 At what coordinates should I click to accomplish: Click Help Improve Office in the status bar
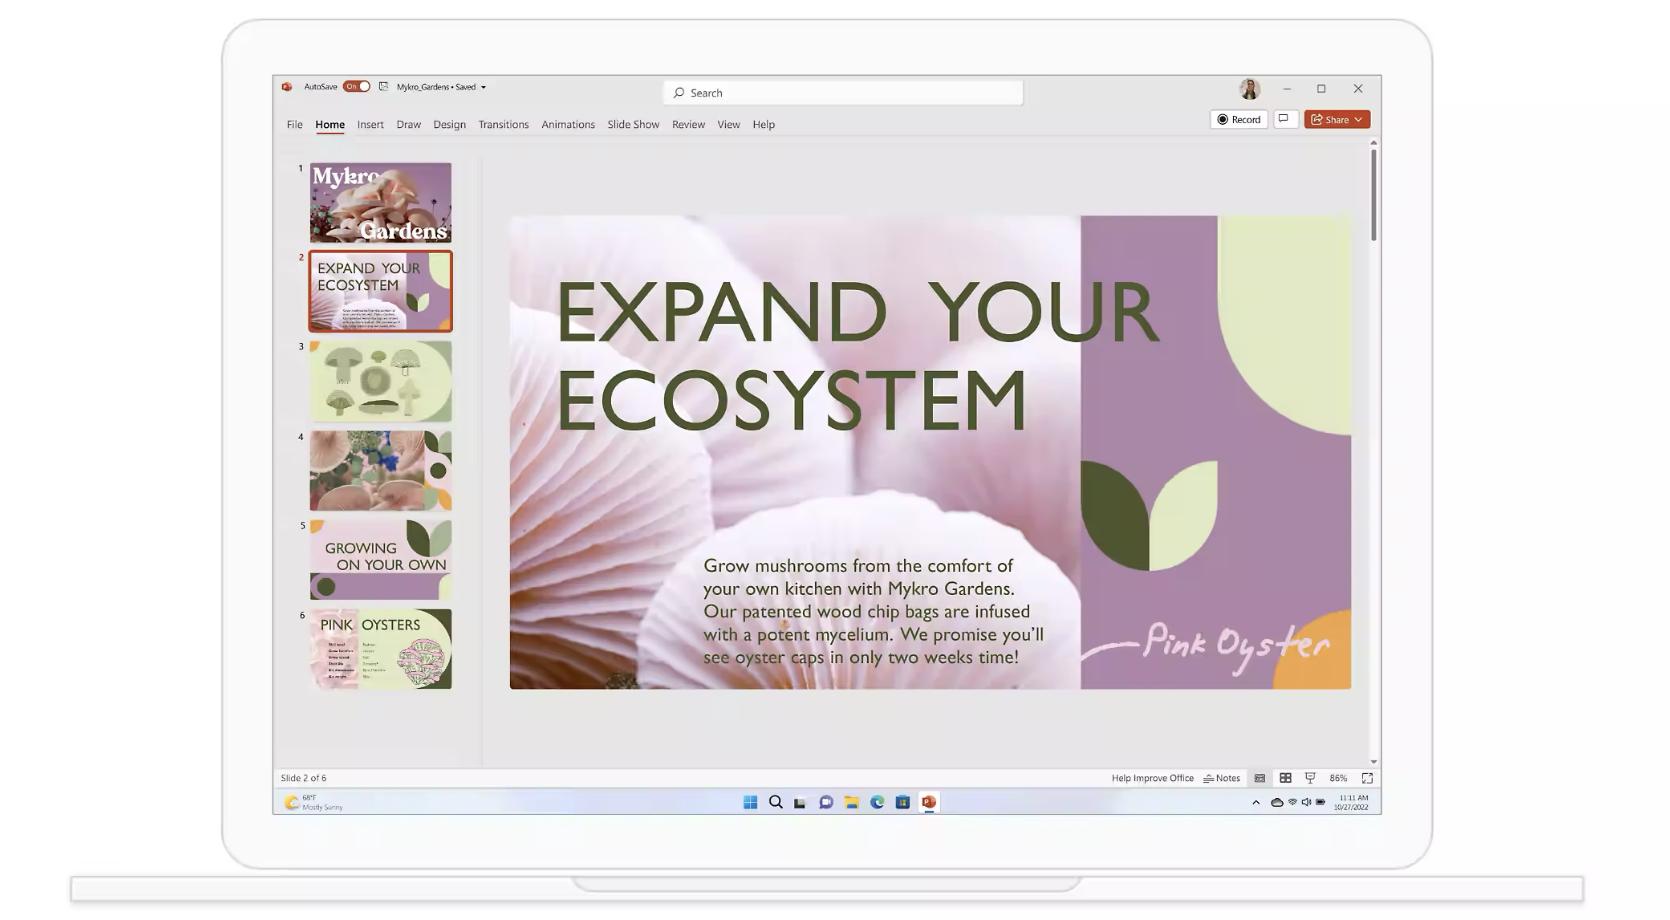click(1152, 778)
